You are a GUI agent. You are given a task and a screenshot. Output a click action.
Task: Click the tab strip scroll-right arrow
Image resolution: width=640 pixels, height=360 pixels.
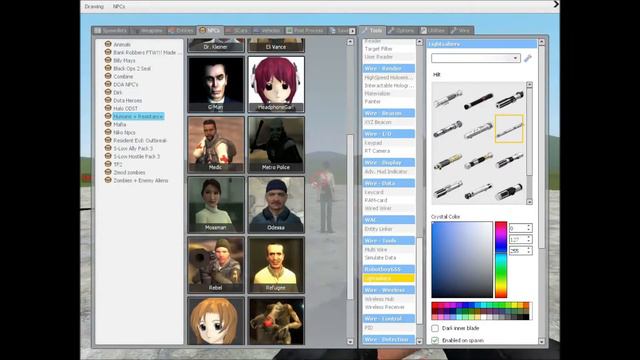(352, 31)
